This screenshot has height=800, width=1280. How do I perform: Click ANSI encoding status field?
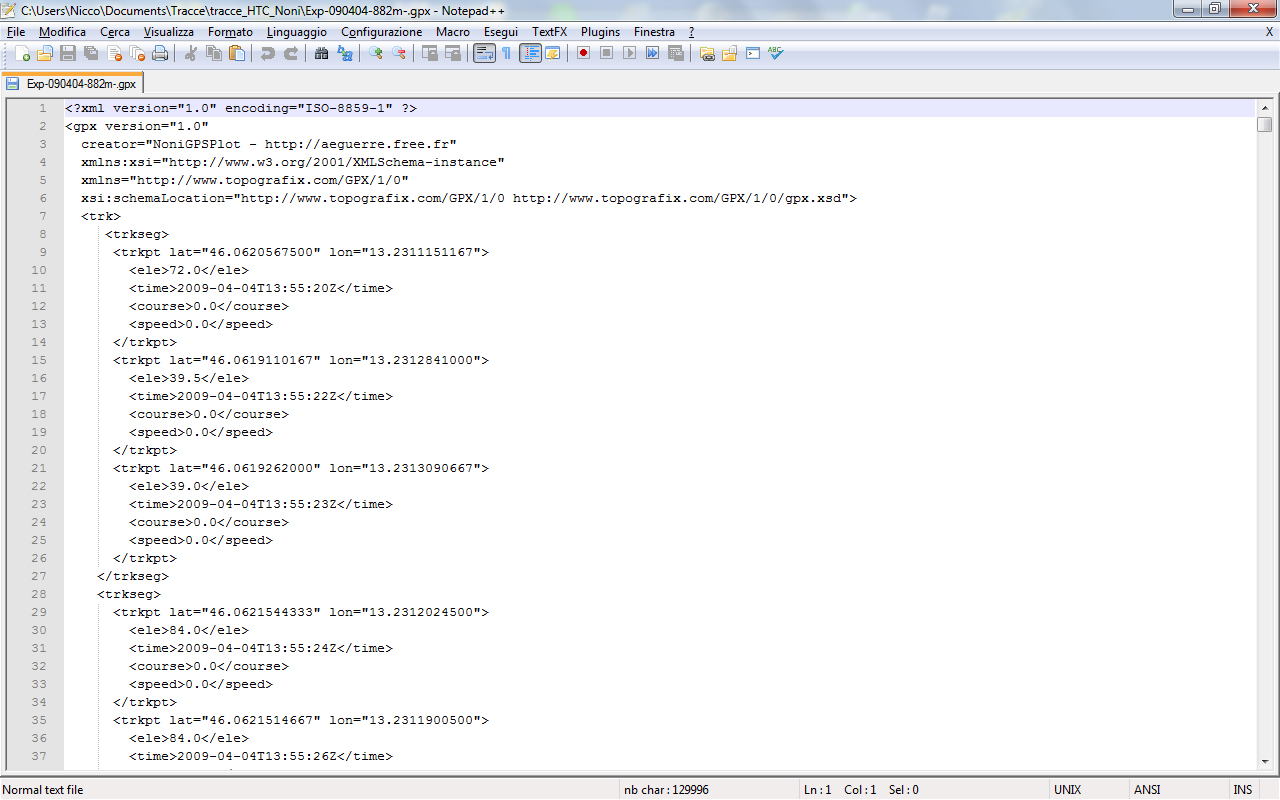(x=1147, y=790)
